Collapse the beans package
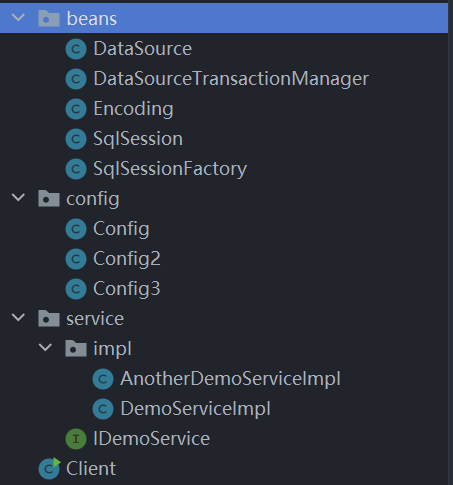Image resolution: width=453 pixels, height=485 pixels. point(18,17)
